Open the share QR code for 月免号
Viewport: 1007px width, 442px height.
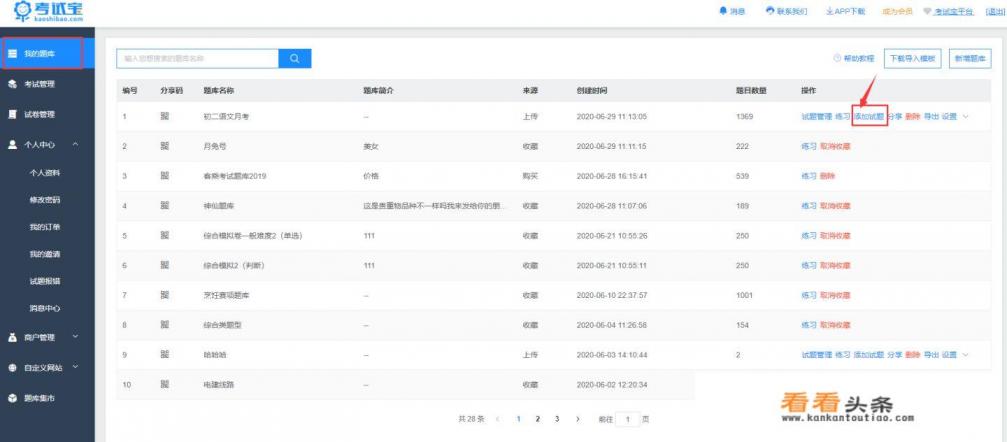[x=164, y=146]
